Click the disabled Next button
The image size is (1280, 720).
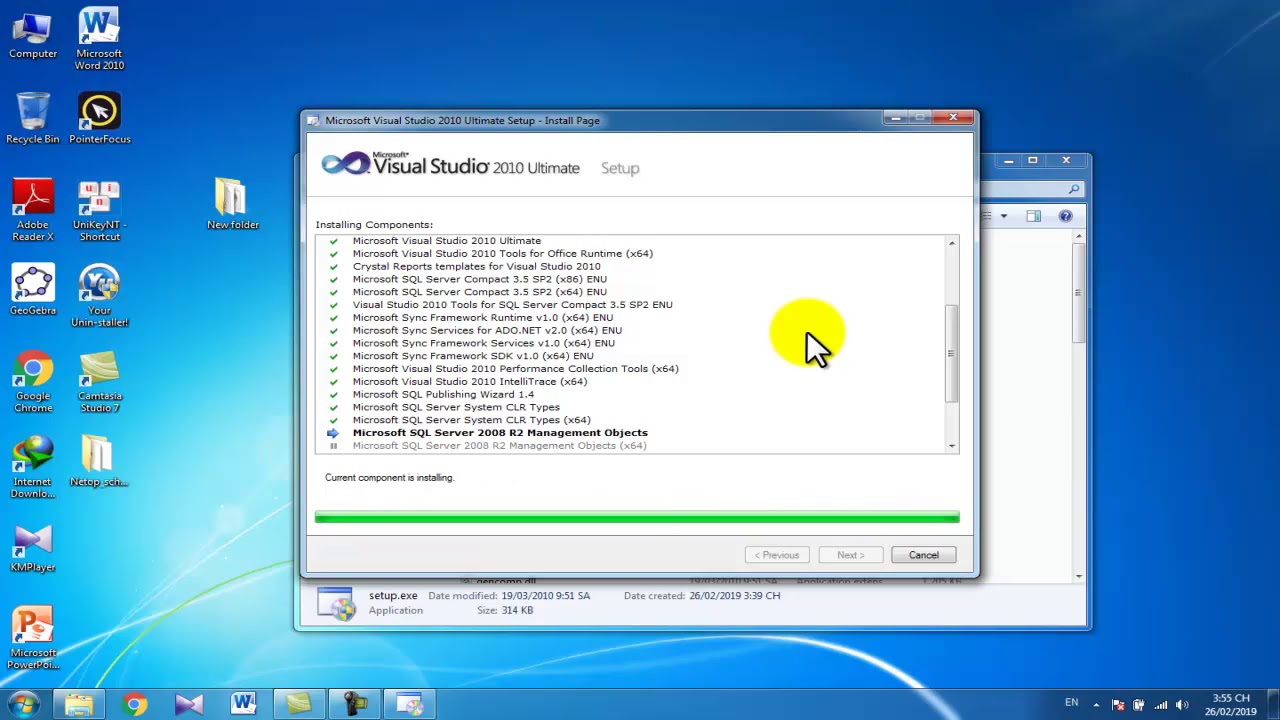(x=850, y=555)
